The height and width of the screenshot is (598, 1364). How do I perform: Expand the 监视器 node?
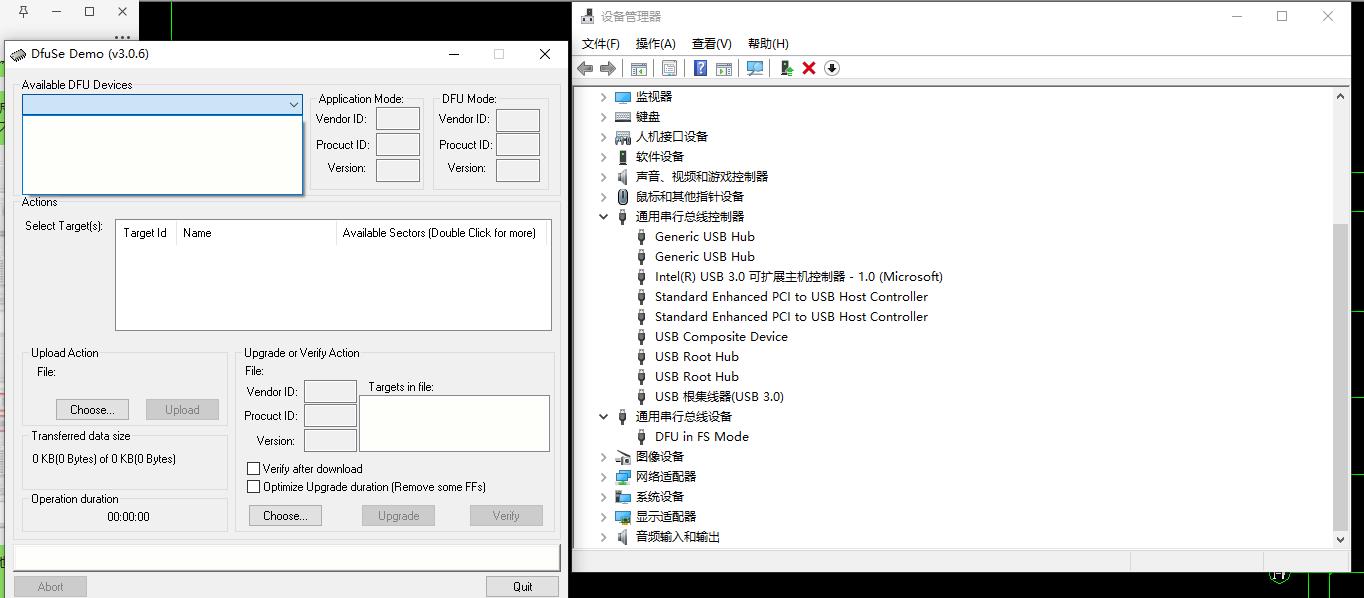[603, 96]
